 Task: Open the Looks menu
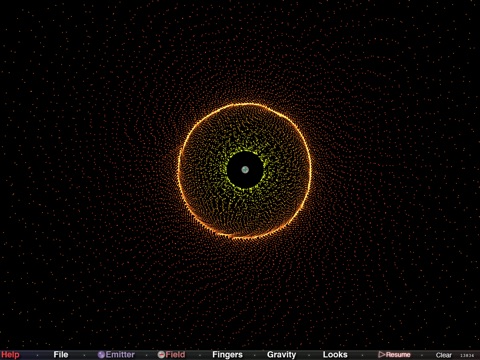(335, 355)
